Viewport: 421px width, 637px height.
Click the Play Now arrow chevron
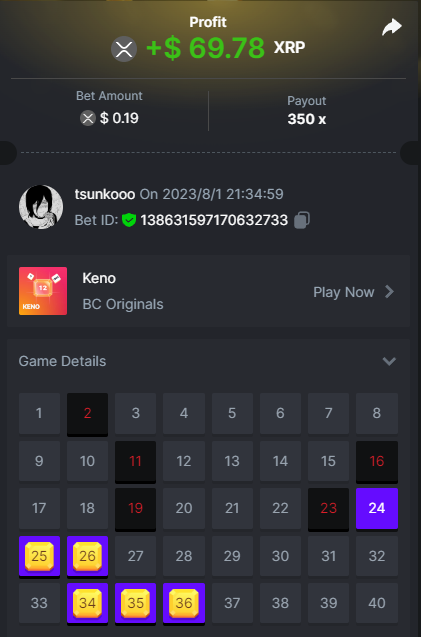pyautogui.click(x=389, y=292)
